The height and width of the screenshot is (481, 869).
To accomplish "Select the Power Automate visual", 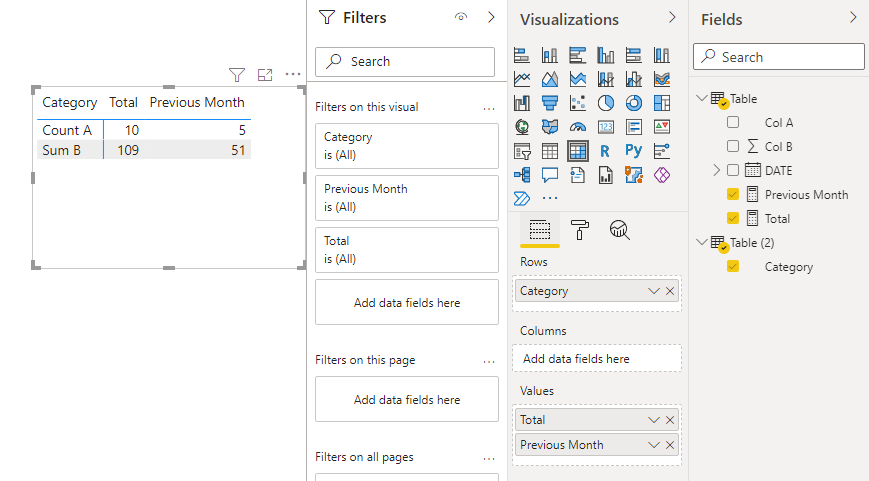I will 522,198.
